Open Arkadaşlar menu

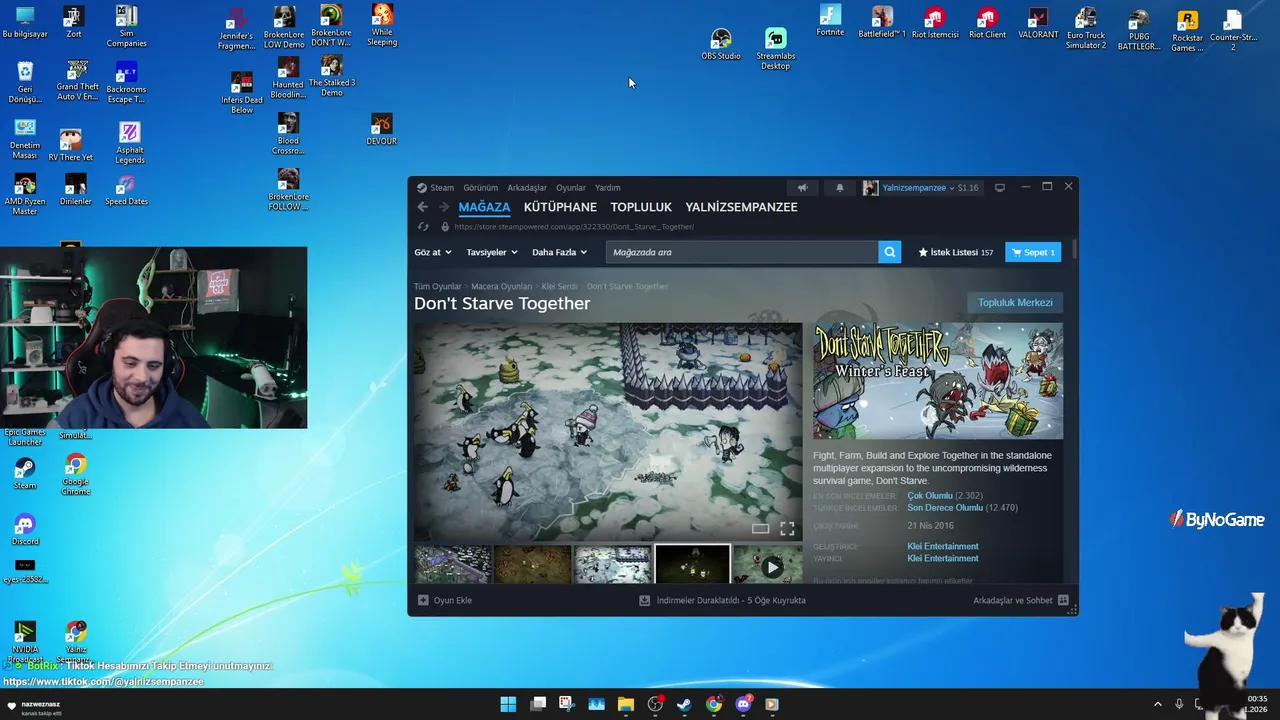pyautogui.click(x=527, y=188)
